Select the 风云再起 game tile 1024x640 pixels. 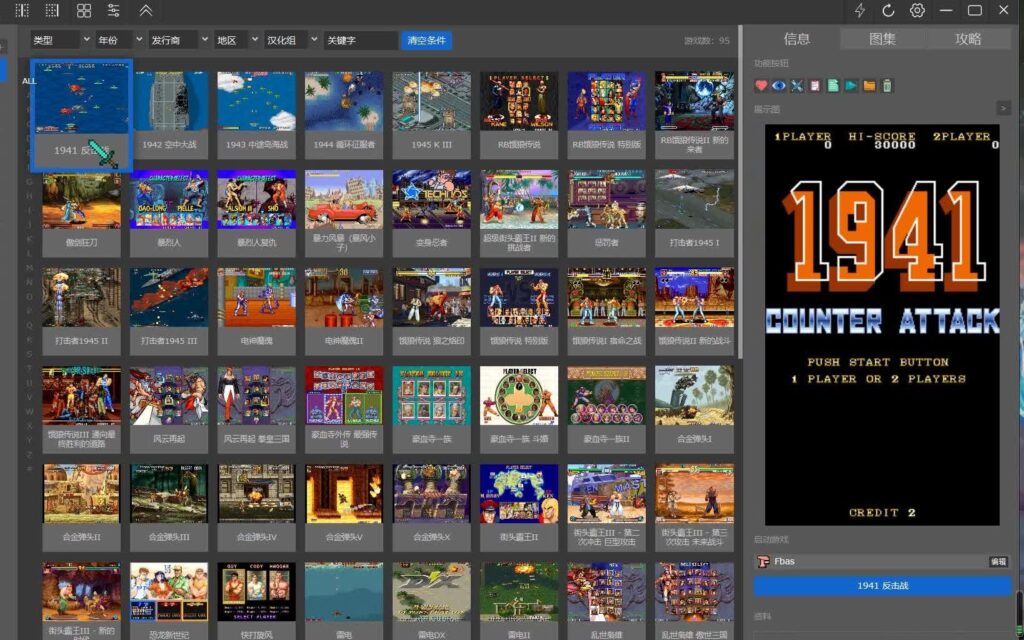pos(169,409)
